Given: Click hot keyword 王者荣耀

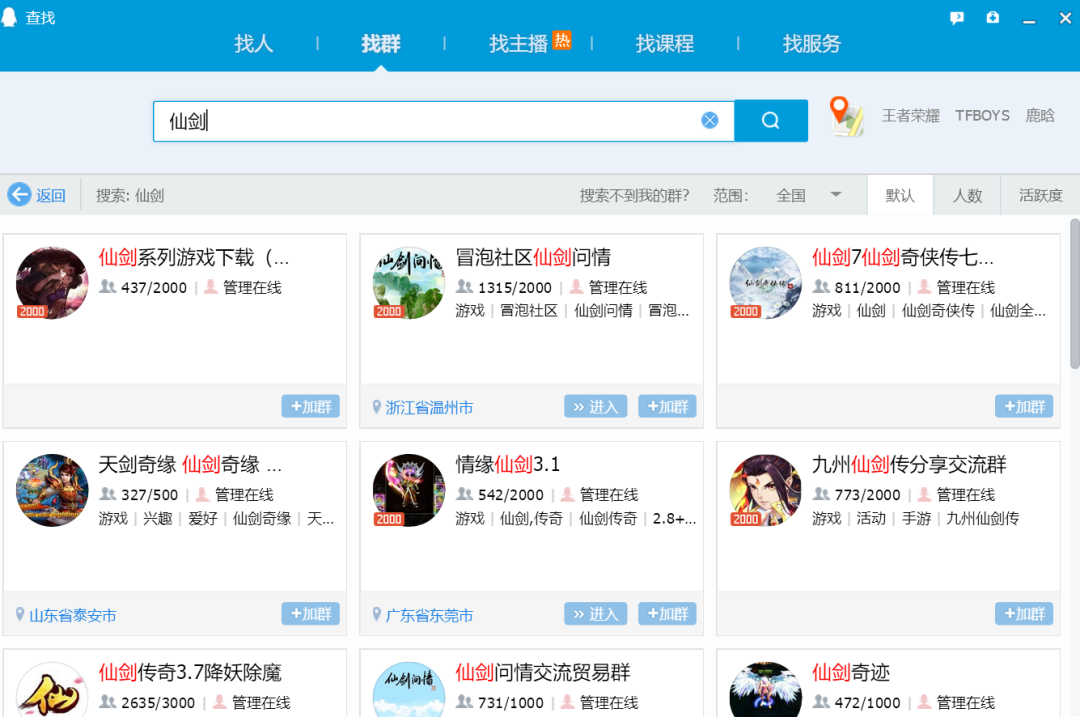Looking at the screenshot, I should [x=911, y=116].
